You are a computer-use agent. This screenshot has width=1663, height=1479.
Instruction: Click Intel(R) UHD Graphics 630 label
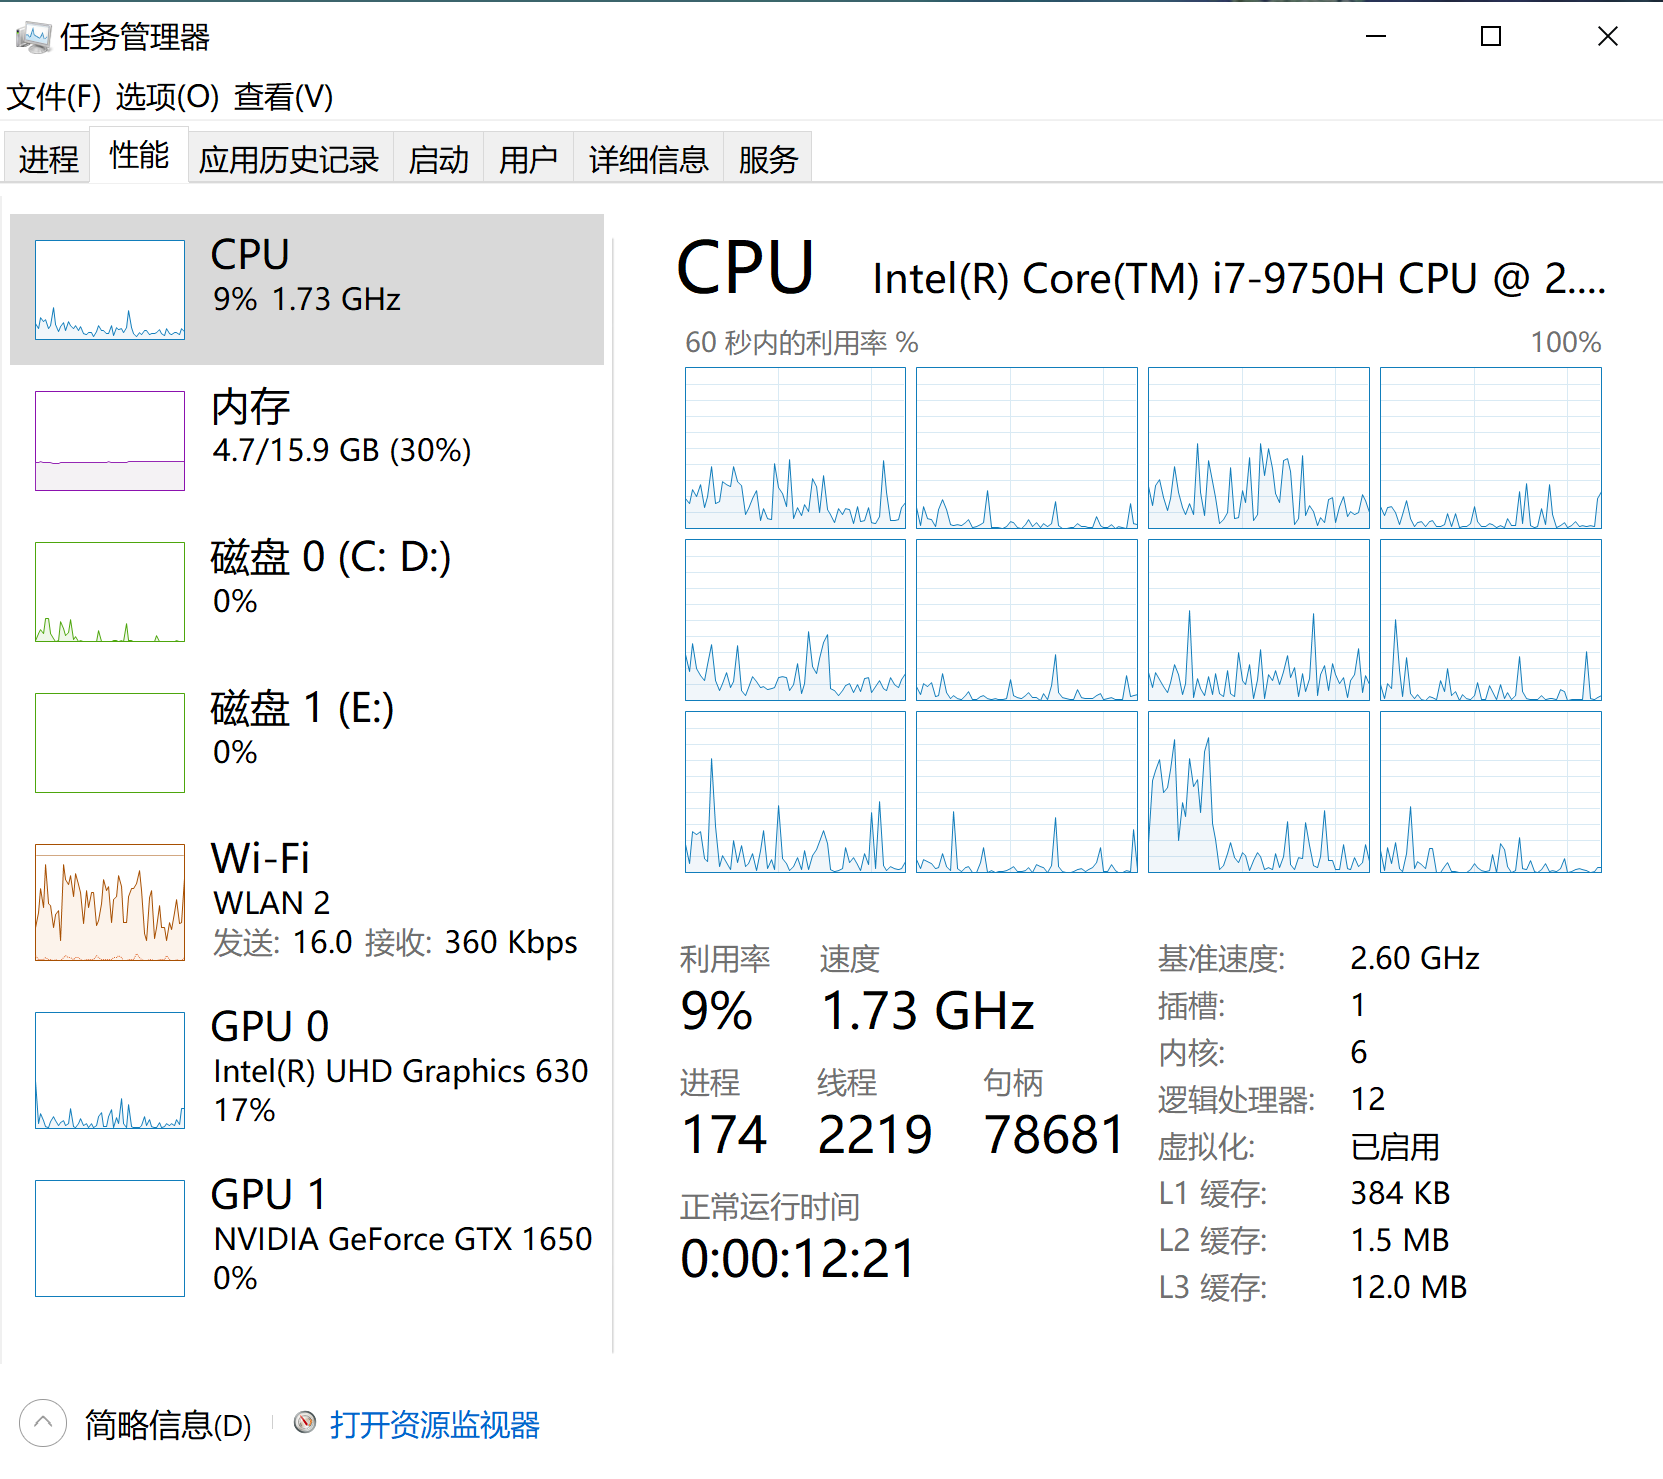(400, 1071)
